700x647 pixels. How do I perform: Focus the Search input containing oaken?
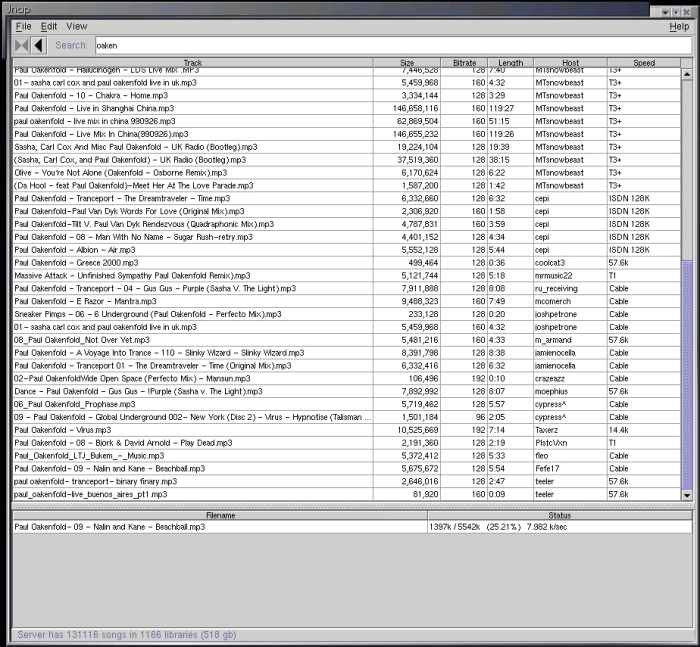point(393,46)
